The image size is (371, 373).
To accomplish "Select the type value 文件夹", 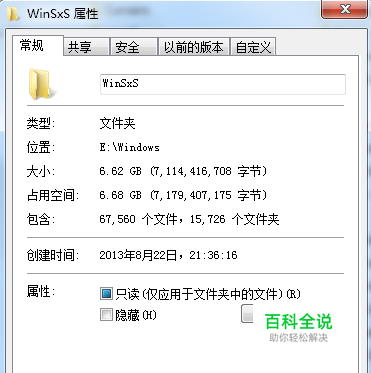I will (117, 124).
